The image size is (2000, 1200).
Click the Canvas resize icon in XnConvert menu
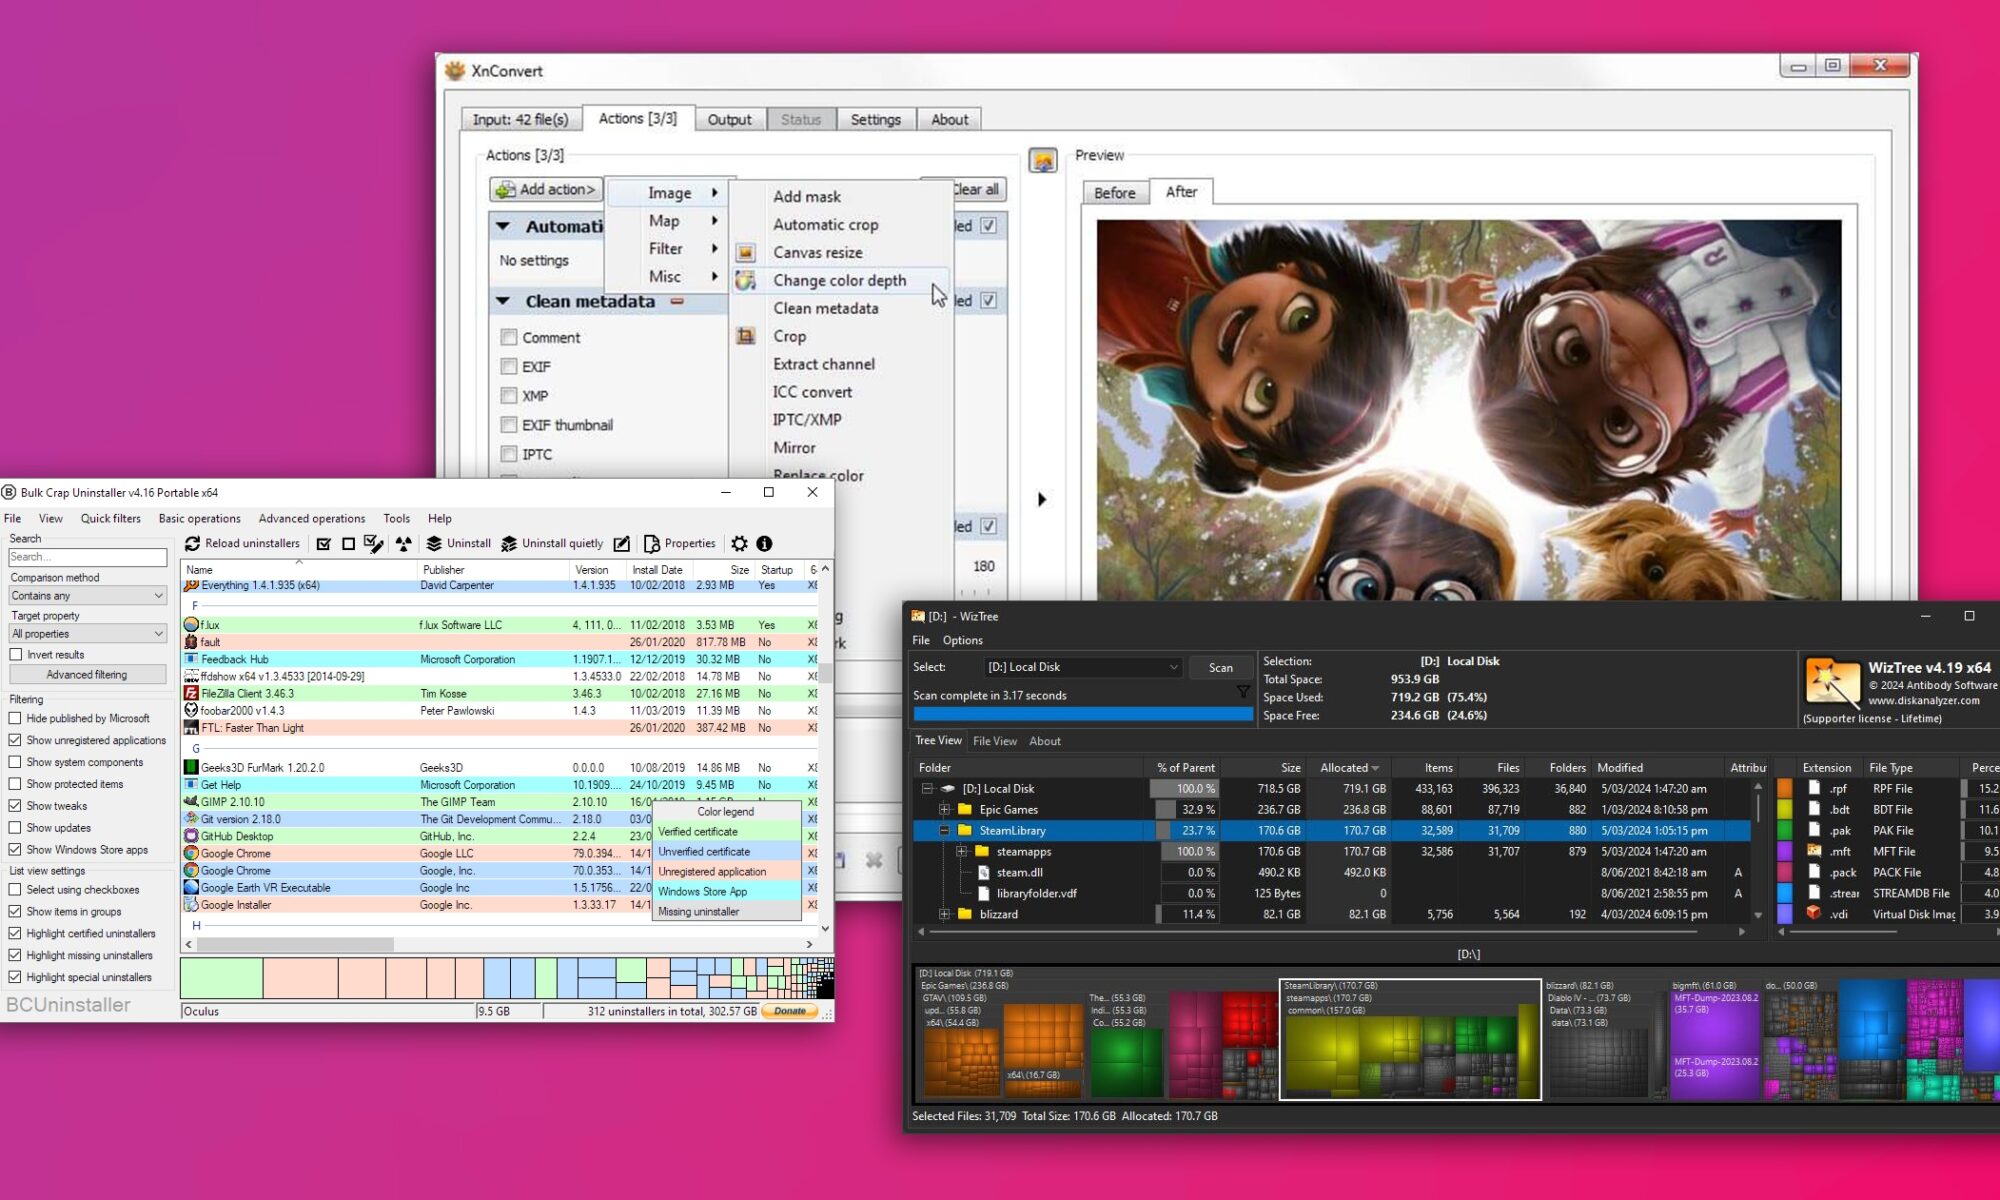pyautogui.click(x=745, y=252)
